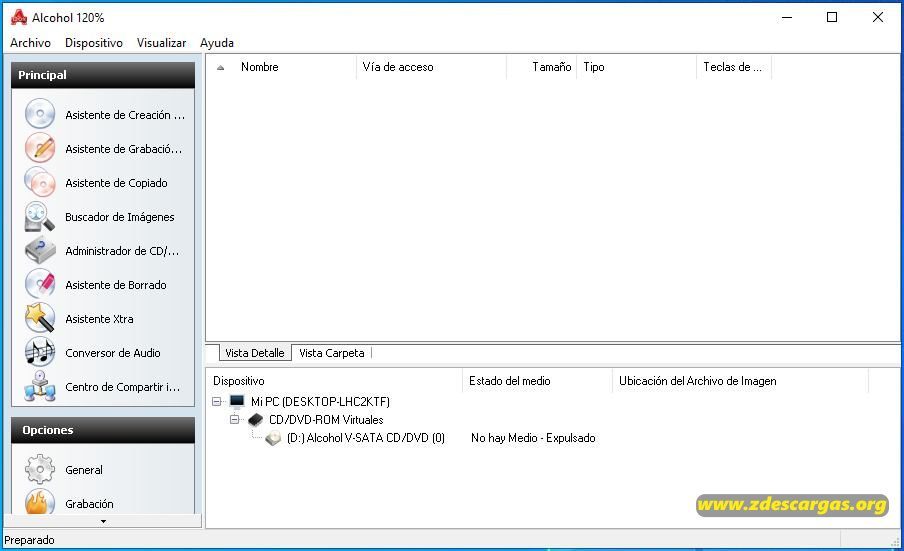Select CD/DVD-ROM Virtuales row text
904x551 pixels.
[326, 420]
